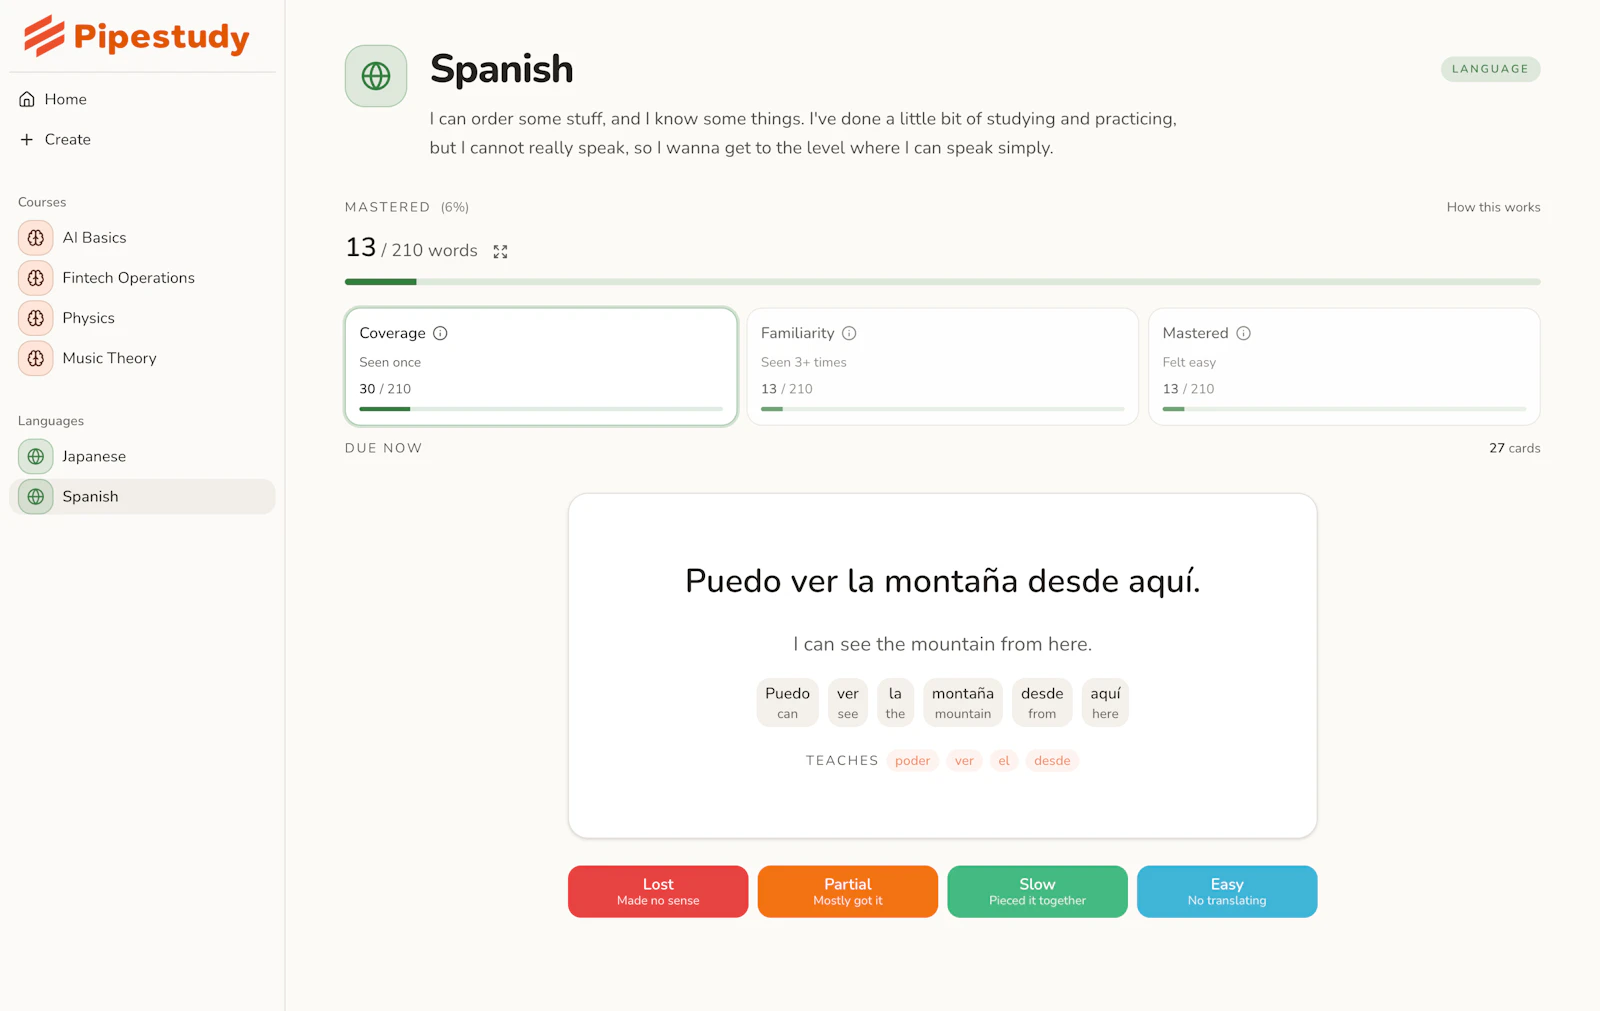This screenshot has width=1600, height=1011.
Task: Show Familiarity info tooltip icon
Action: click(x=849, y=333)
